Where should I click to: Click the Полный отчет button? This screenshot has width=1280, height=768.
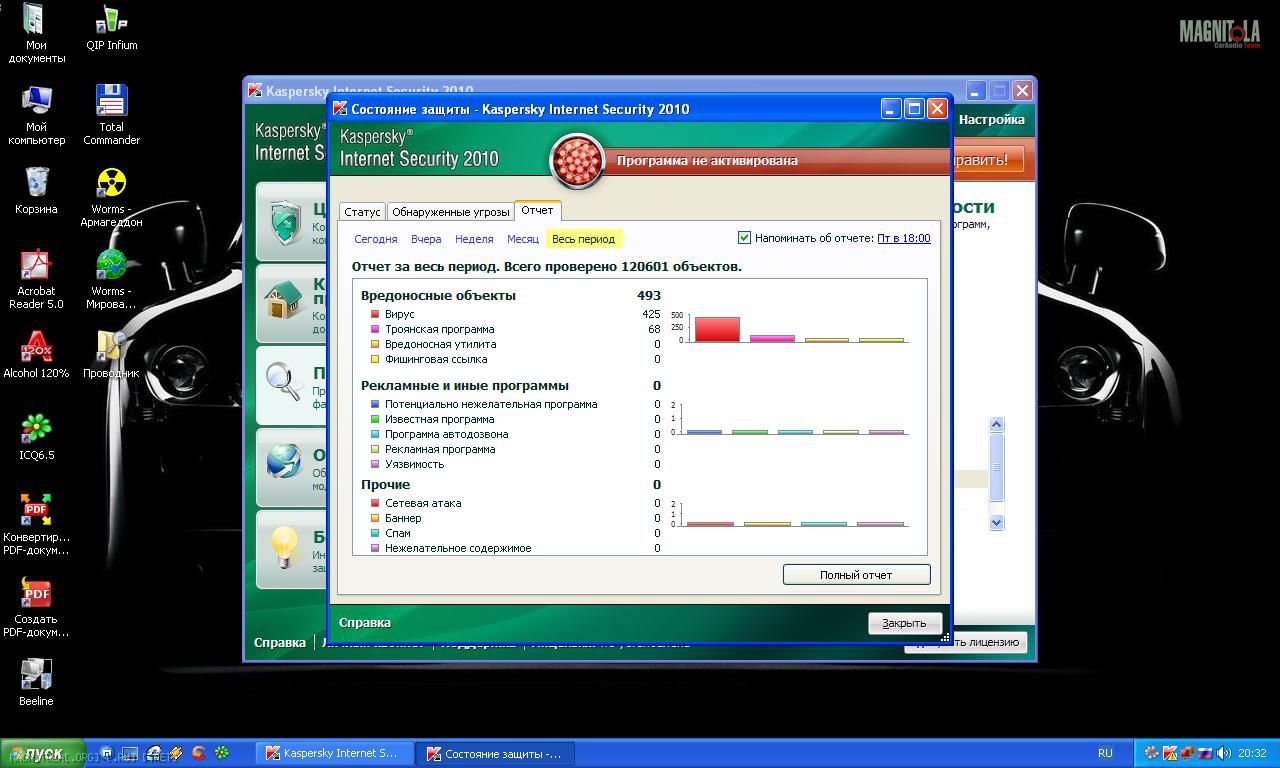[x=856, y=575]
